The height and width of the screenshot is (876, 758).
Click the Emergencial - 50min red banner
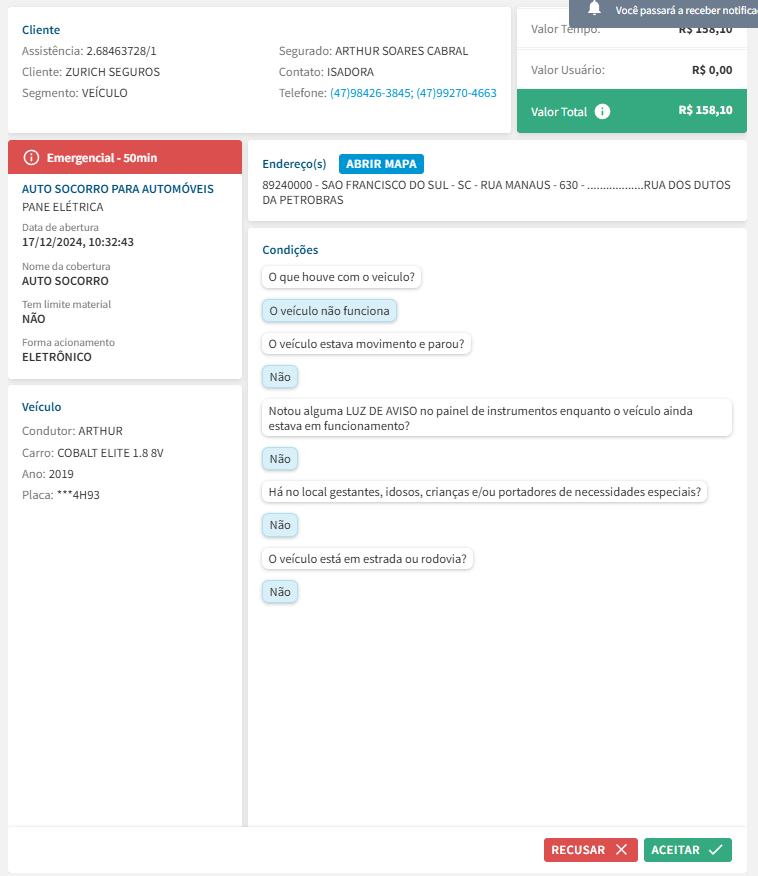point(125,157)
